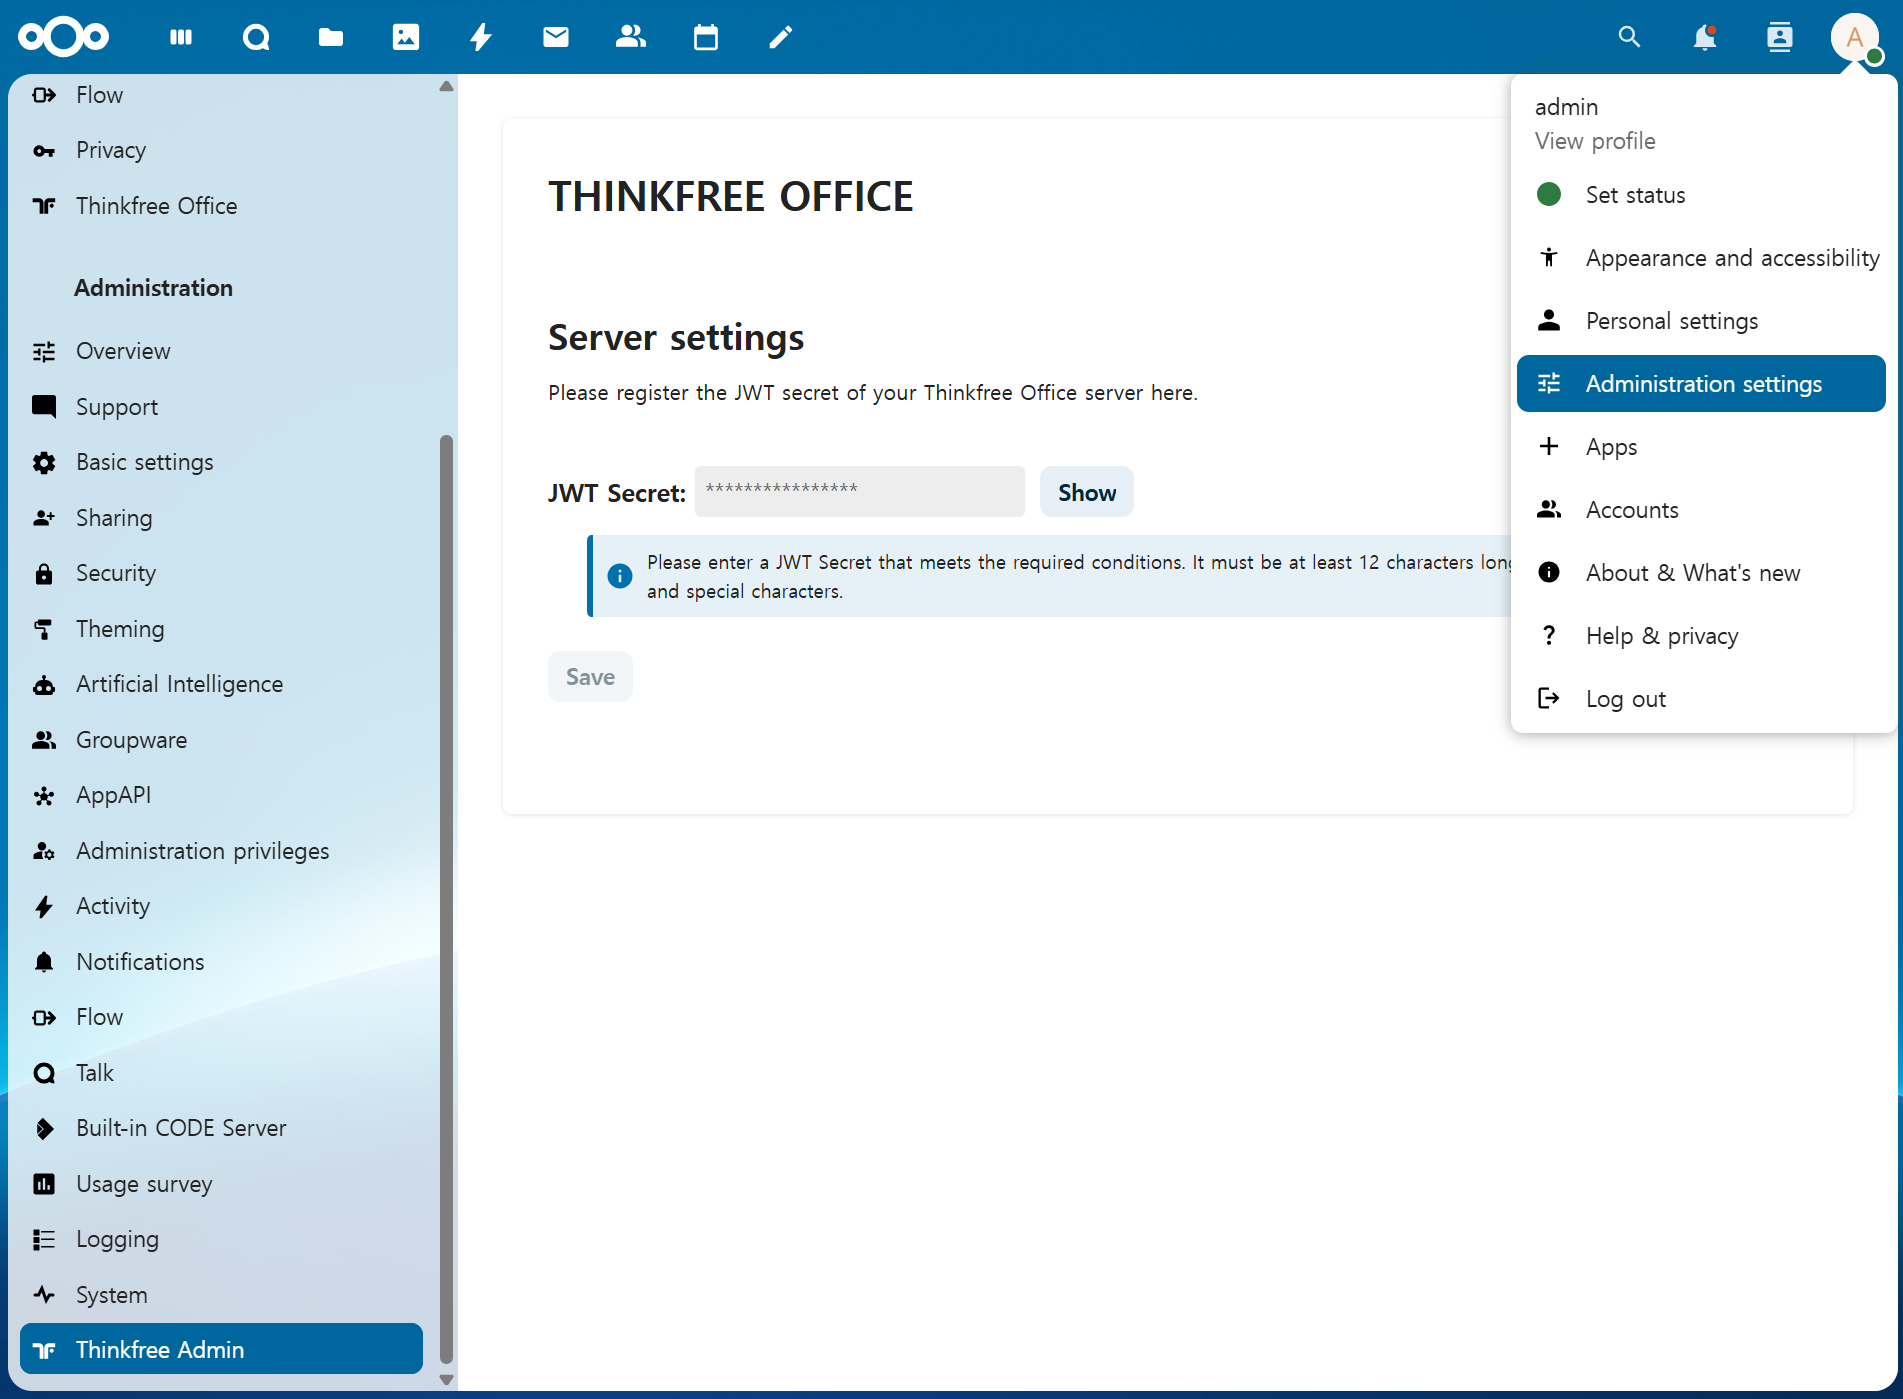Click the search magnifier icon
This screenshot has width=1903, height=1399.
click(1630, 37)
